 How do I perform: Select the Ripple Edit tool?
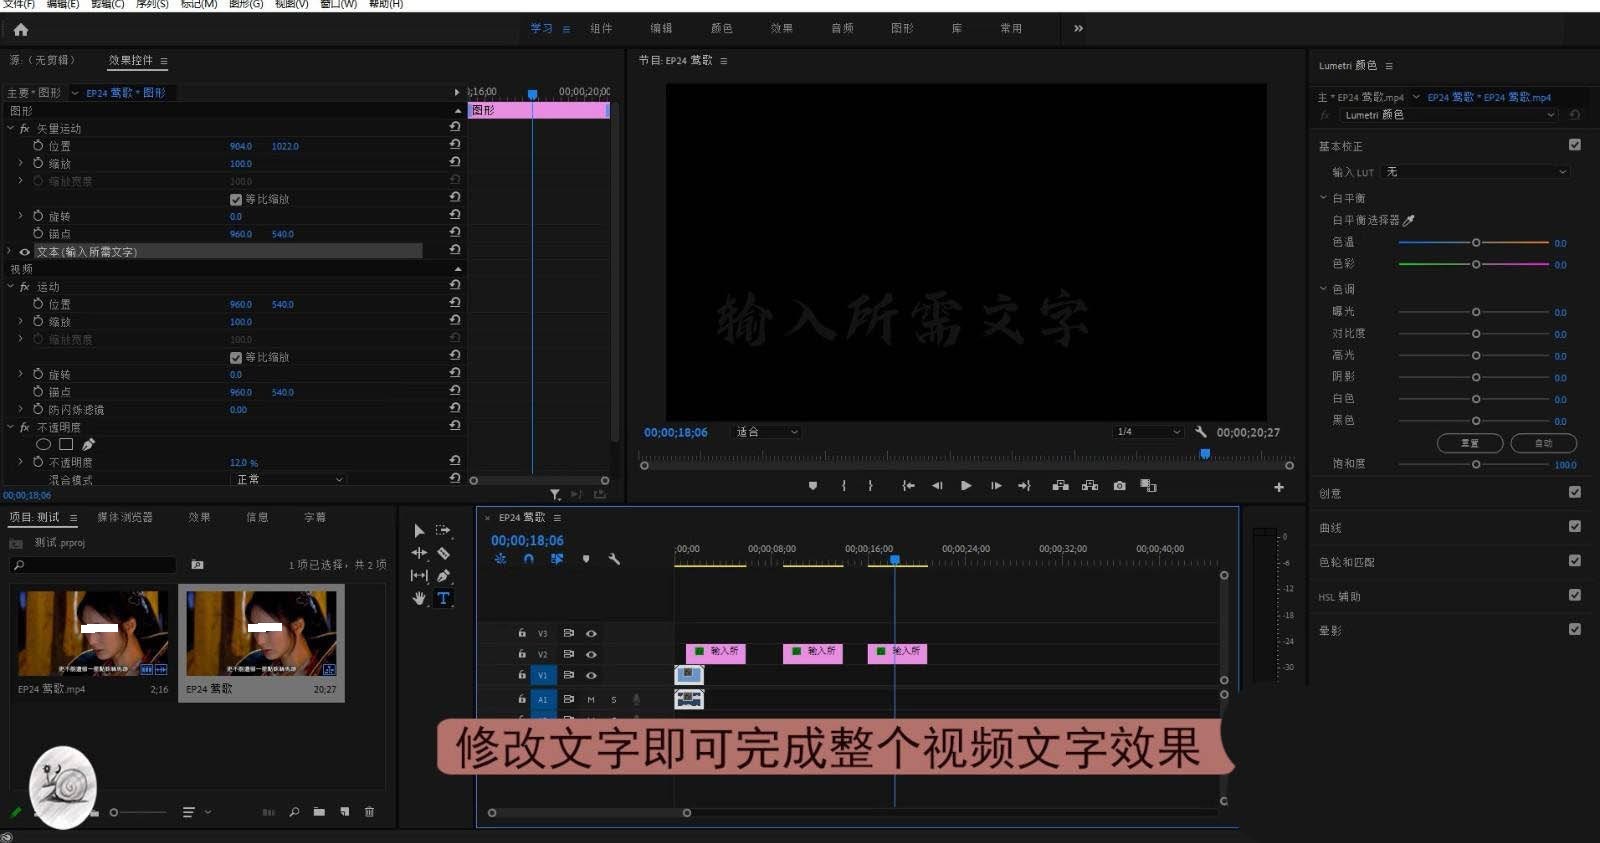click(419, 553)
